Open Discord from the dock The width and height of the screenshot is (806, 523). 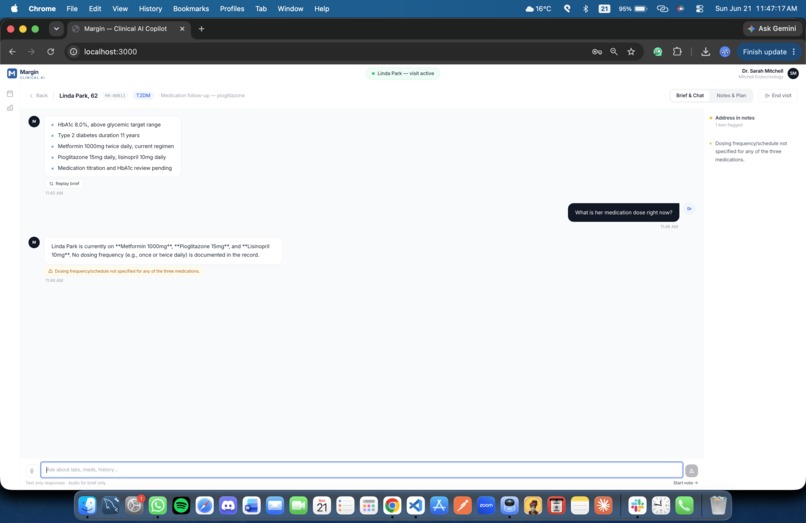228,506
